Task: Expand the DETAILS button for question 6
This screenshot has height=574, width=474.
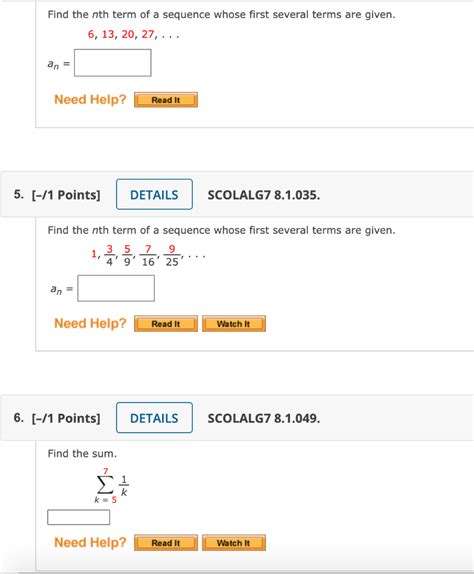Action: [x=154, y=418]
